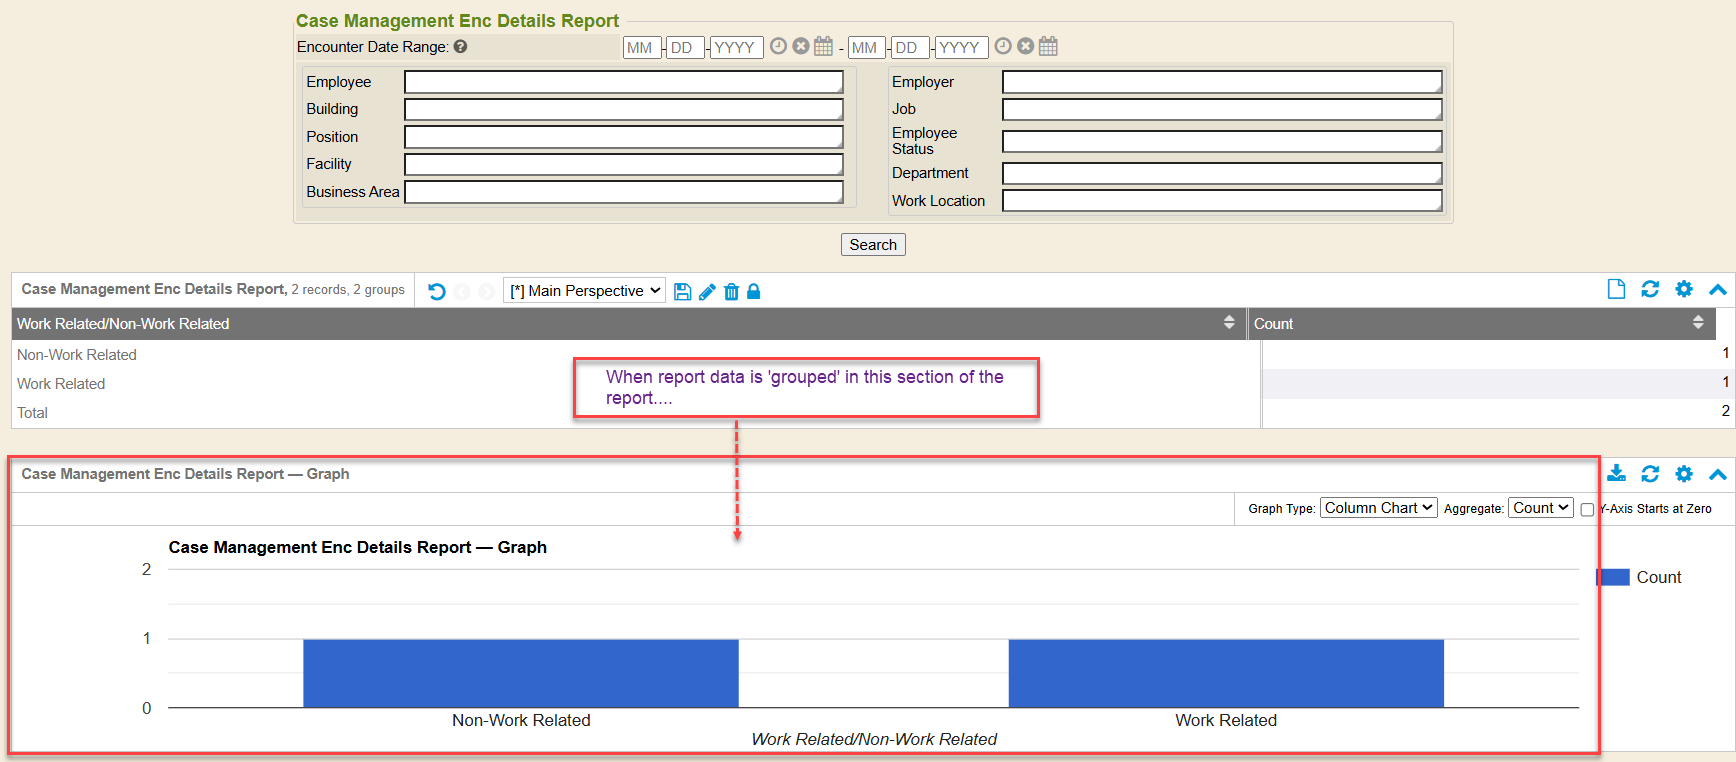The width and height of the screenshot is (1736, 762).
Task: Click the Search button
Action: (x=873, y=245)
